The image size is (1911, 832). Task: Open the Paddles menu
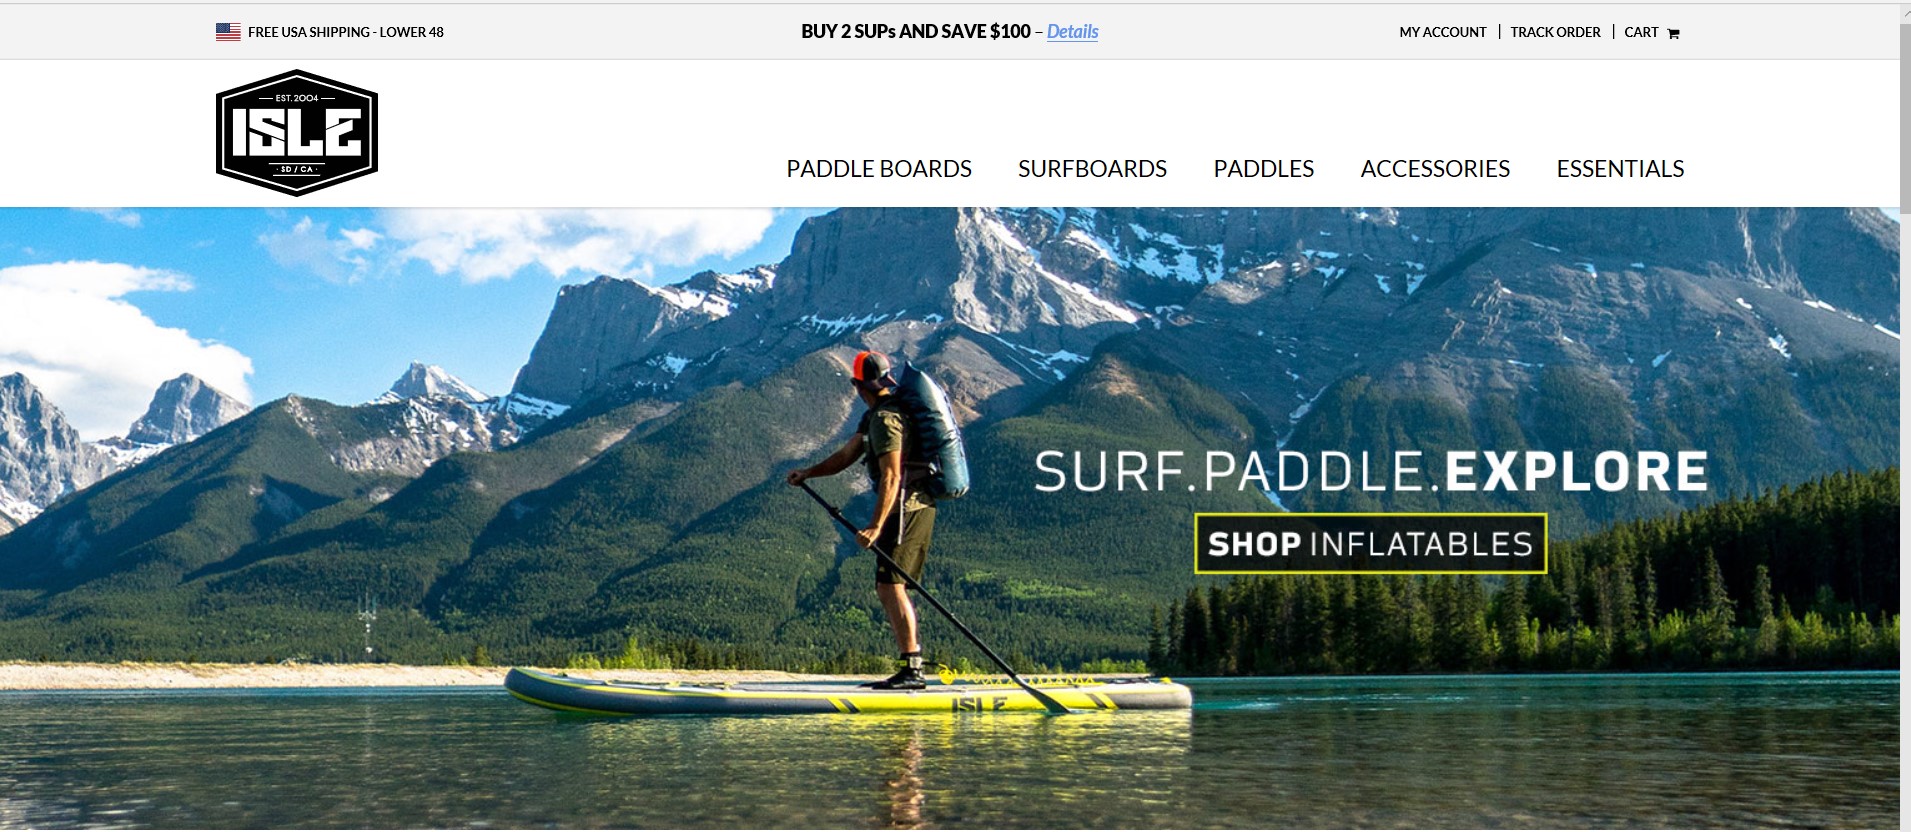pos(1264,169)
